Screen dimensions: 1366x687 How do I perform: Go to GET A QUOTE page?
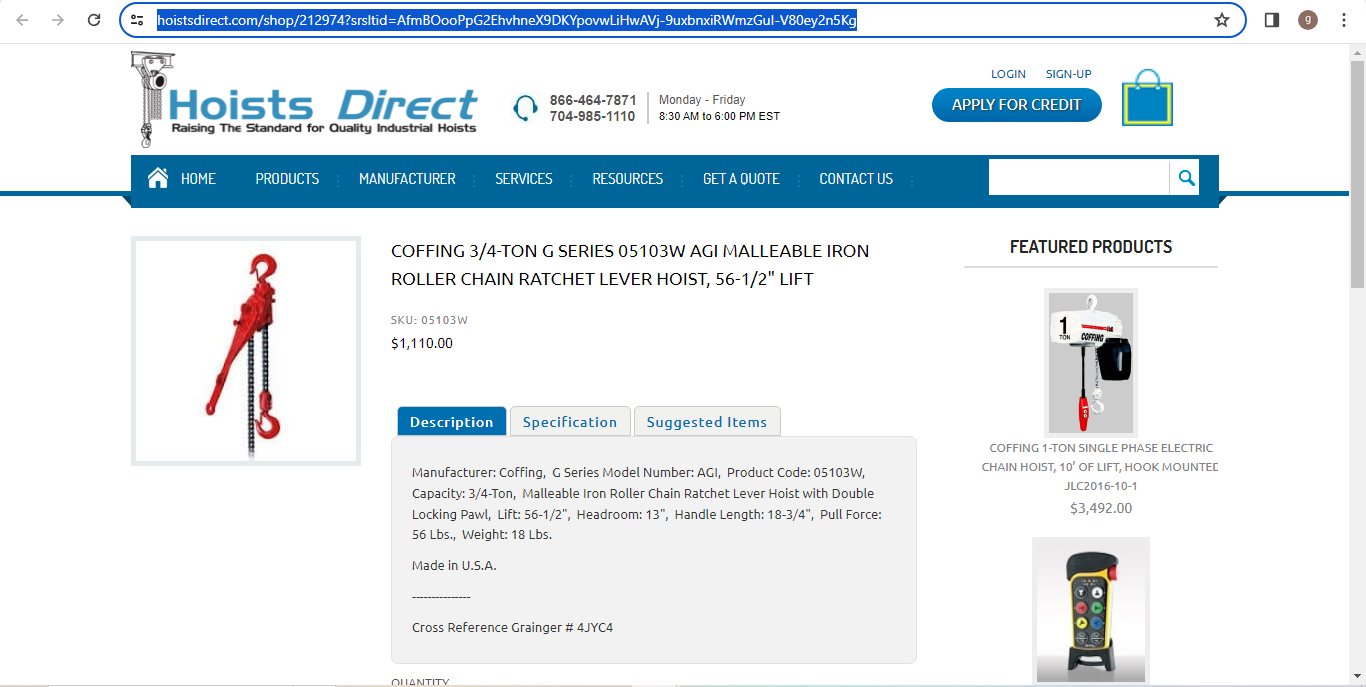click(741, 179)
